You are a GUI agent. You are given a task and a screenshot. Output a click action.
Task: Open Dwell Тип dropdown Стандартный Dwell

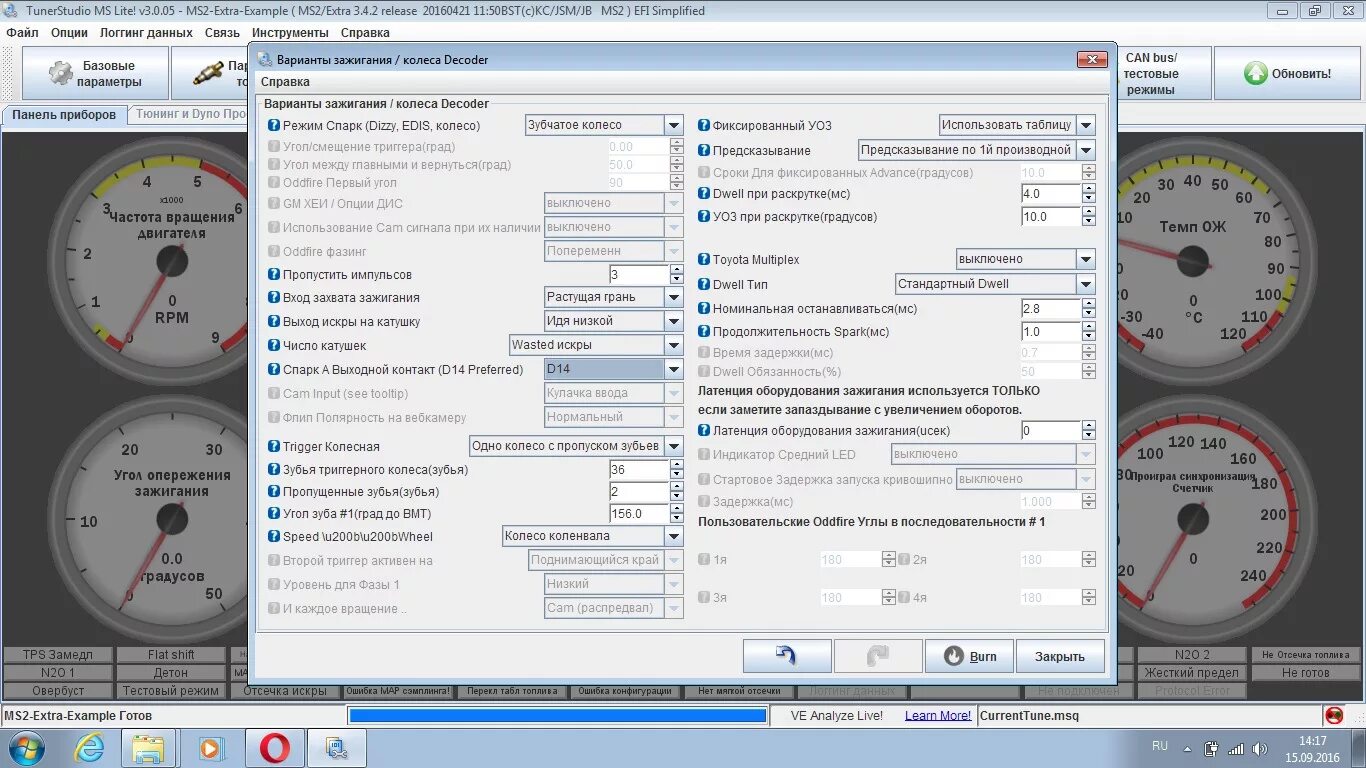[x=995, y=284]
